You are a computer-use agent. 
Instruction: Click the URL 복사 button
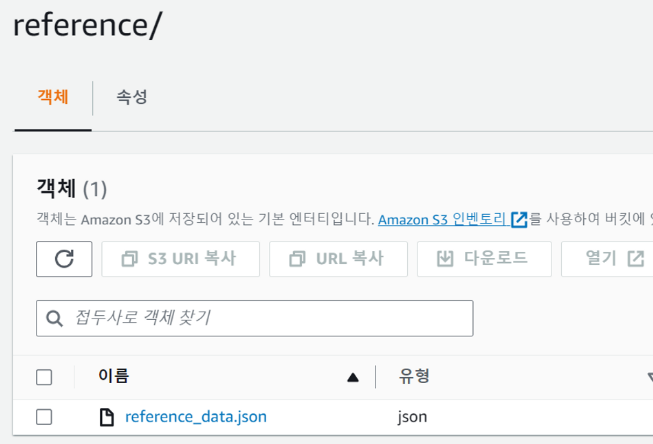coord(338,259)
